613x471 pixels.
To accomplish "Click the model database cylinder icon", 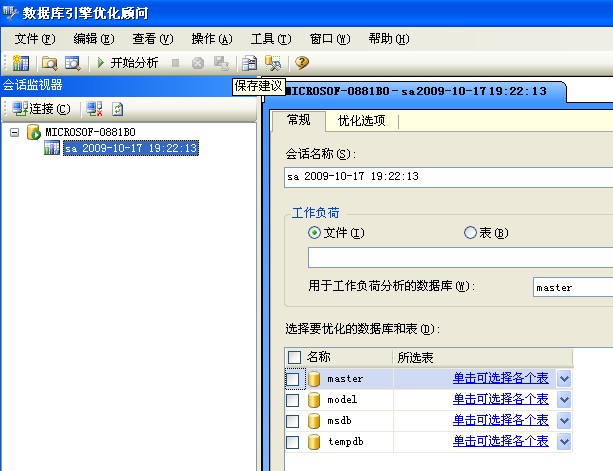I will [314, 400].
